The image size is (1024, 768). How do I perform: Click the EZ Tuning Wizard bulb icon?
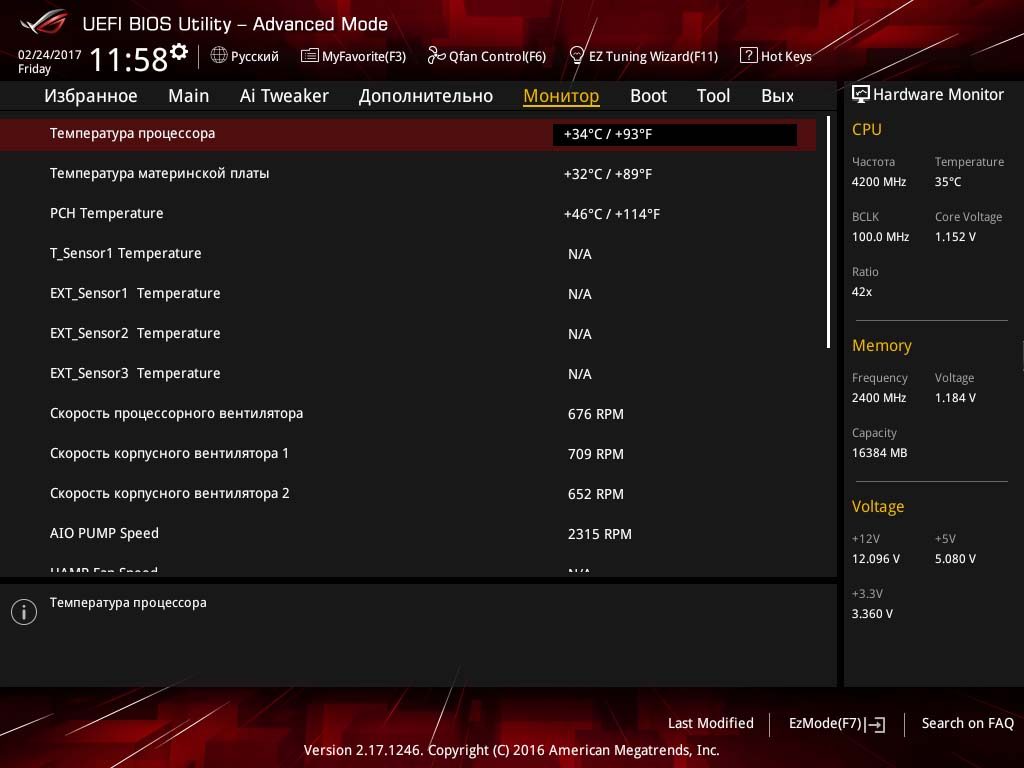point(577,55)
